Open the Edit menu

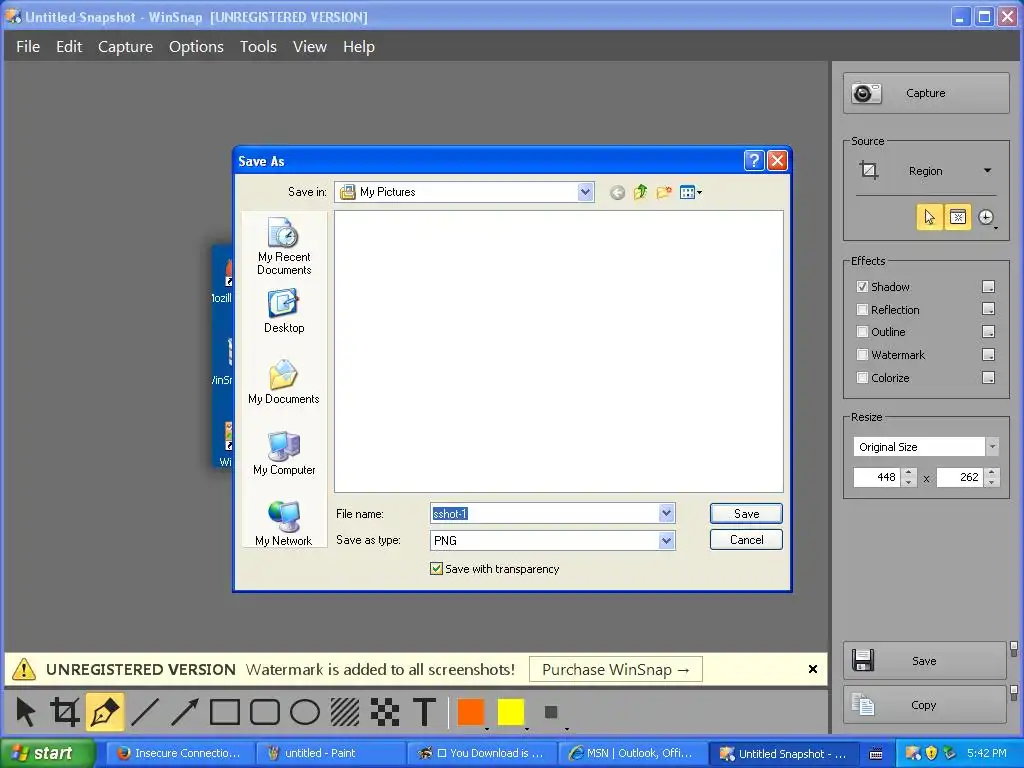click(x=69, y=46)
